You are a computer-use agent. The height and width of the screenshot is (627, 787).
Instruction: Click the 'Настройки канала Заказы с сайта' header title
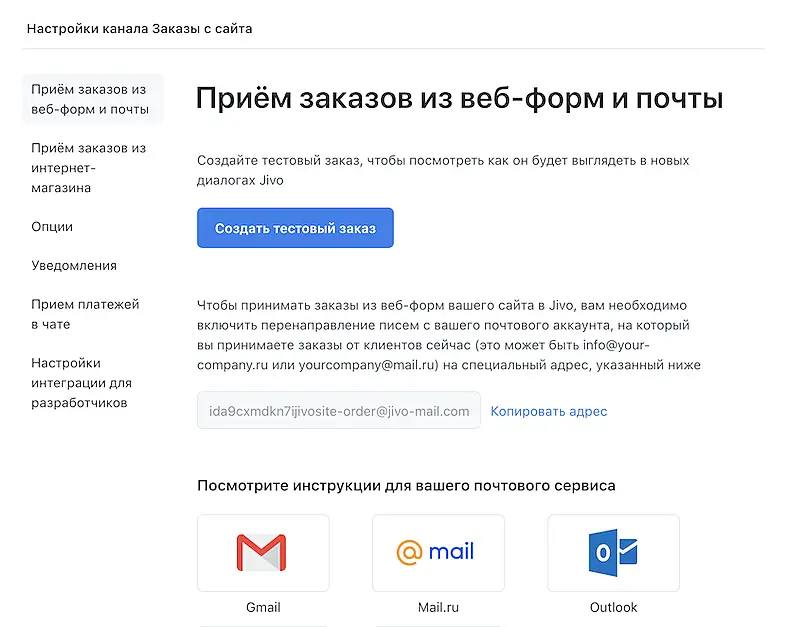tap(139, 28)
